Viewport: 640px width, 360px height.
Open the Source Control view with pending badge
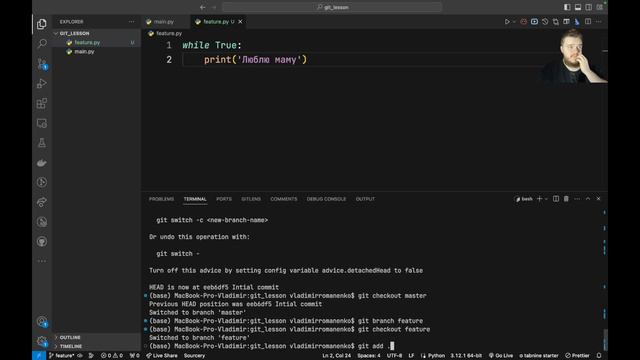(42, 63)
